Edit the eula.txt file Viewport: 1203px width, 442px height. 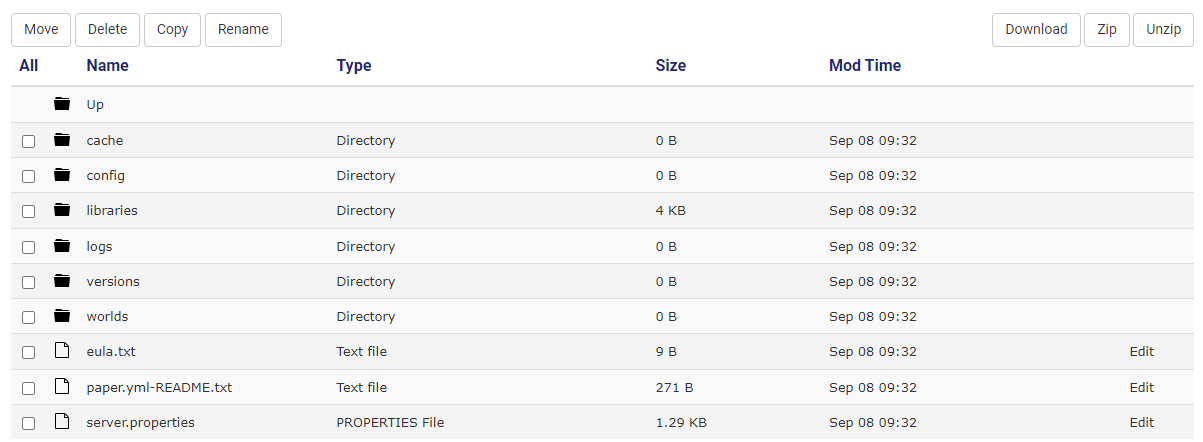coord(1142,351)
